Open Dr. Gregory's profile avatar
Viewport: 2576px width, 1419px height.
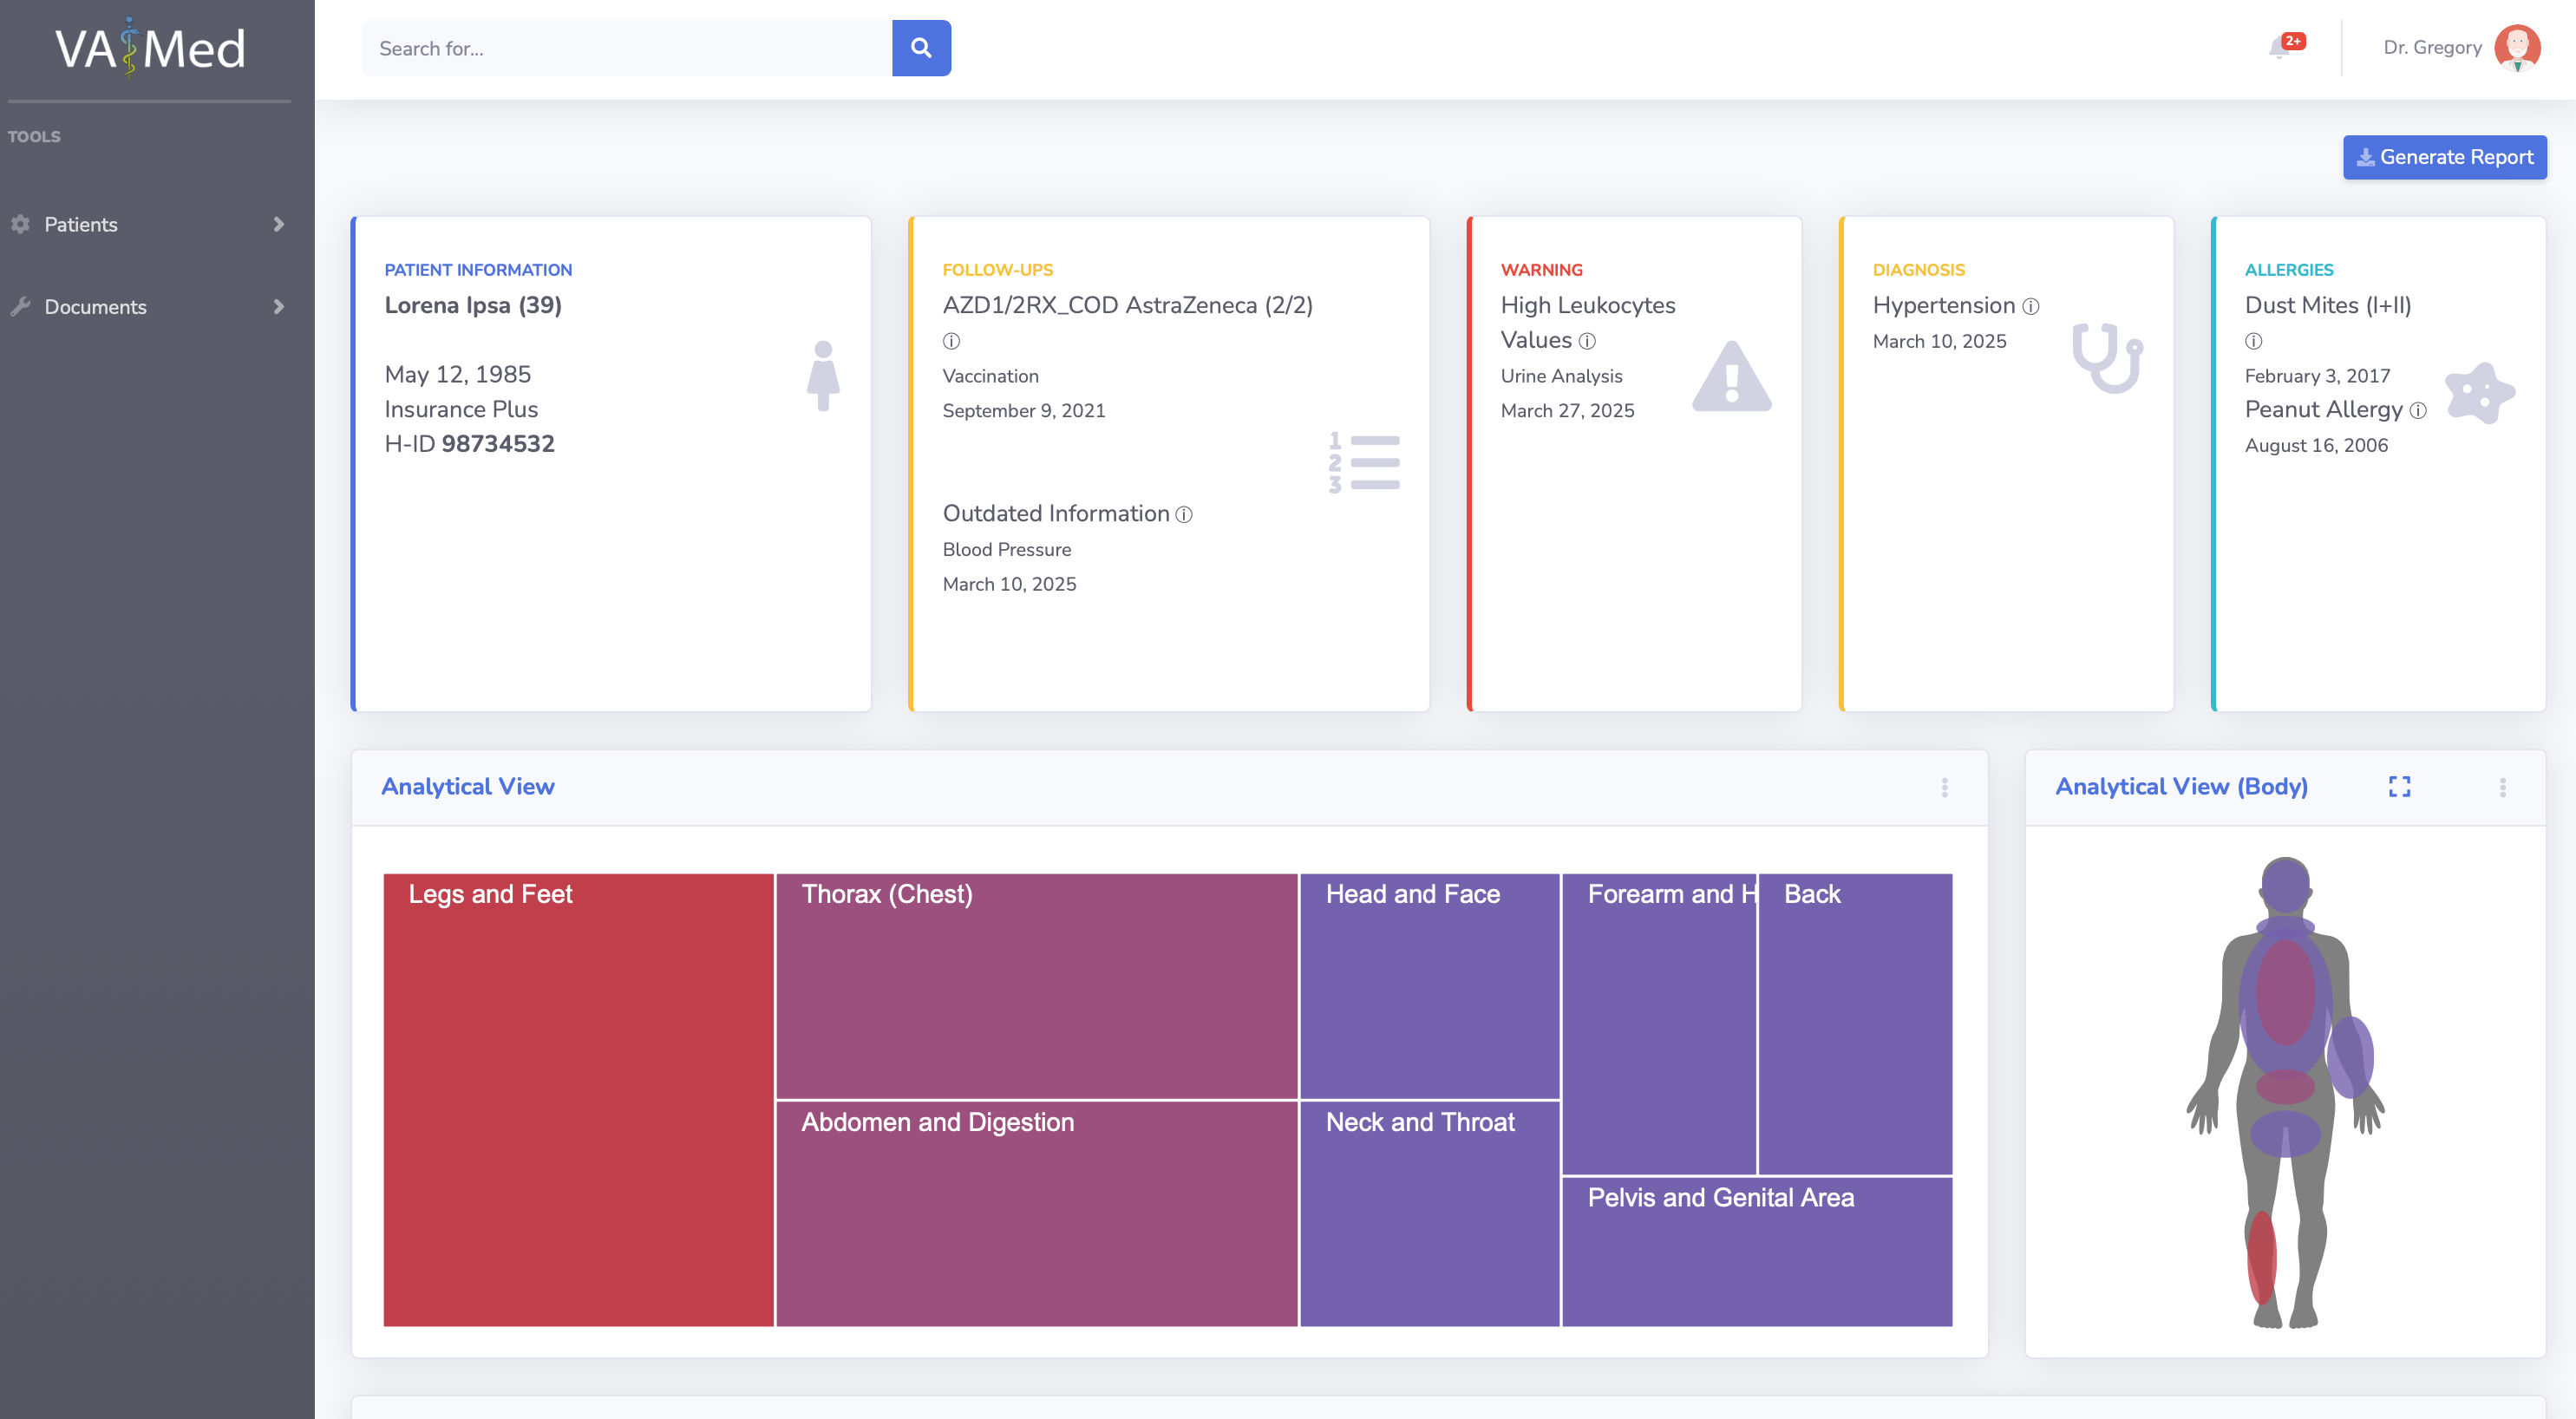[2516, 47]
